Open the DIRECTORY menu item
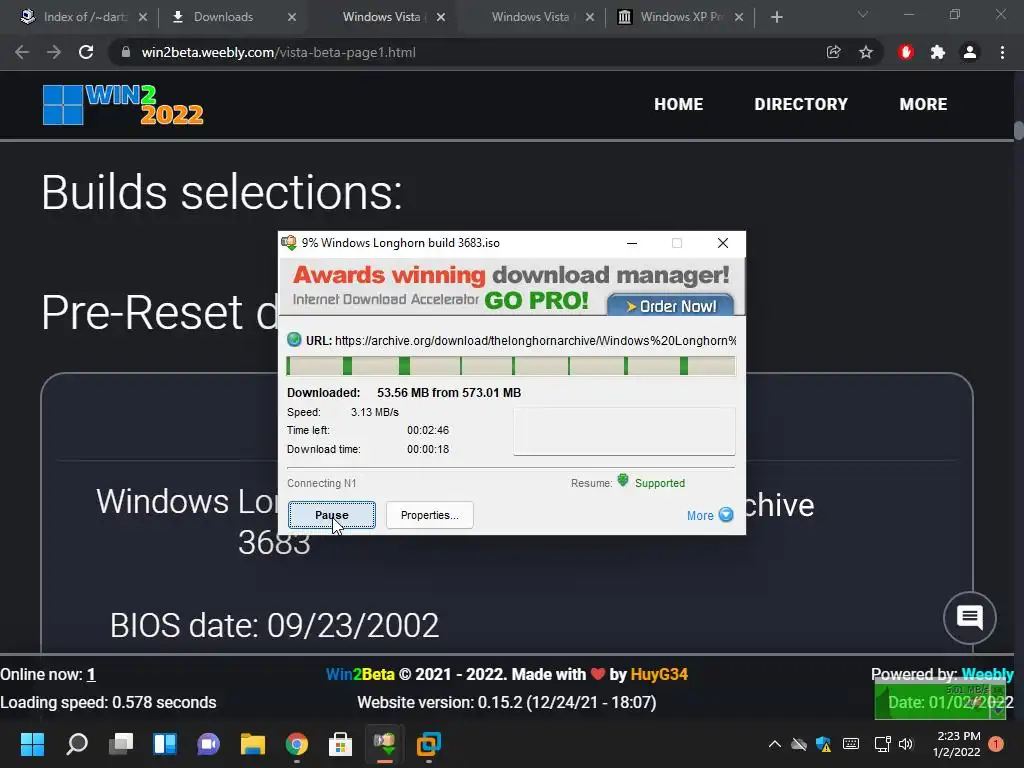Viewport: 1024px width, 768px height. 801,104
